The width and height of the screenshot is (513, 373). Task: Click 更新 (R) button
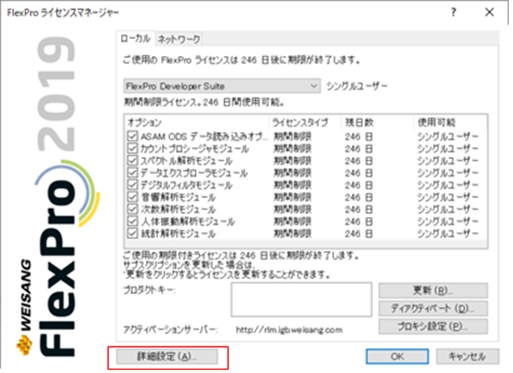pyautogui.click(x=433, y=290)
